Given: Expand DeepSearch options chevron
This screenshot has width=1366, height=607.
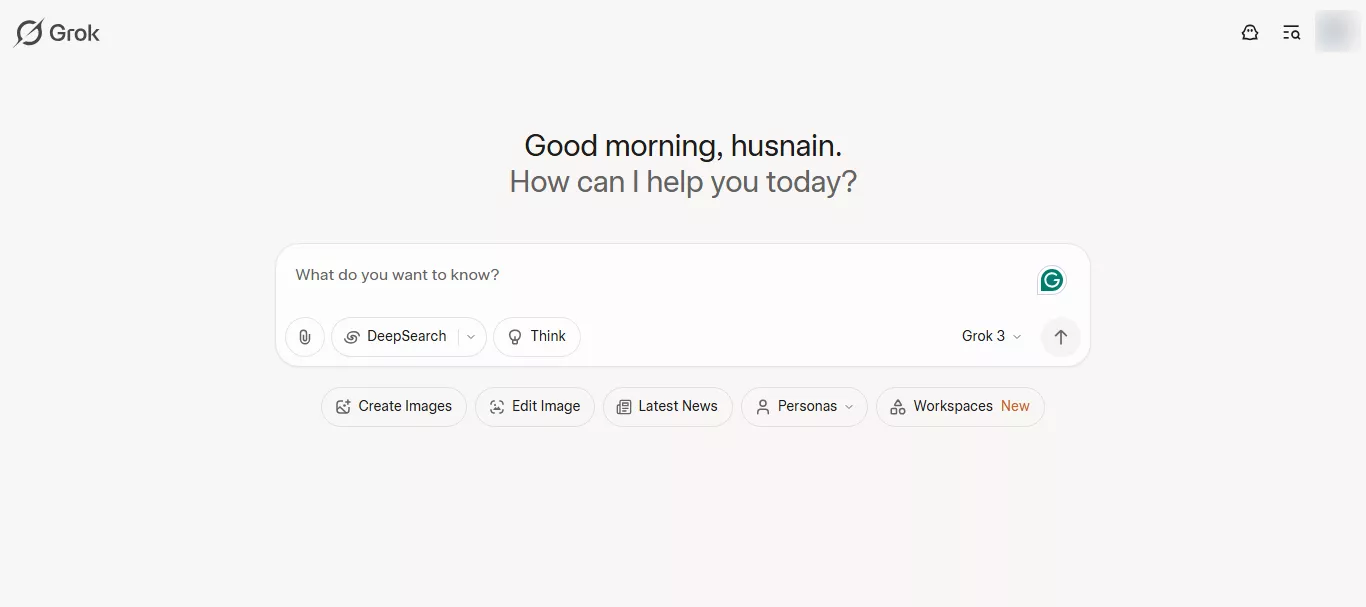Looking at the screenshot, I should tap(471, 337).
